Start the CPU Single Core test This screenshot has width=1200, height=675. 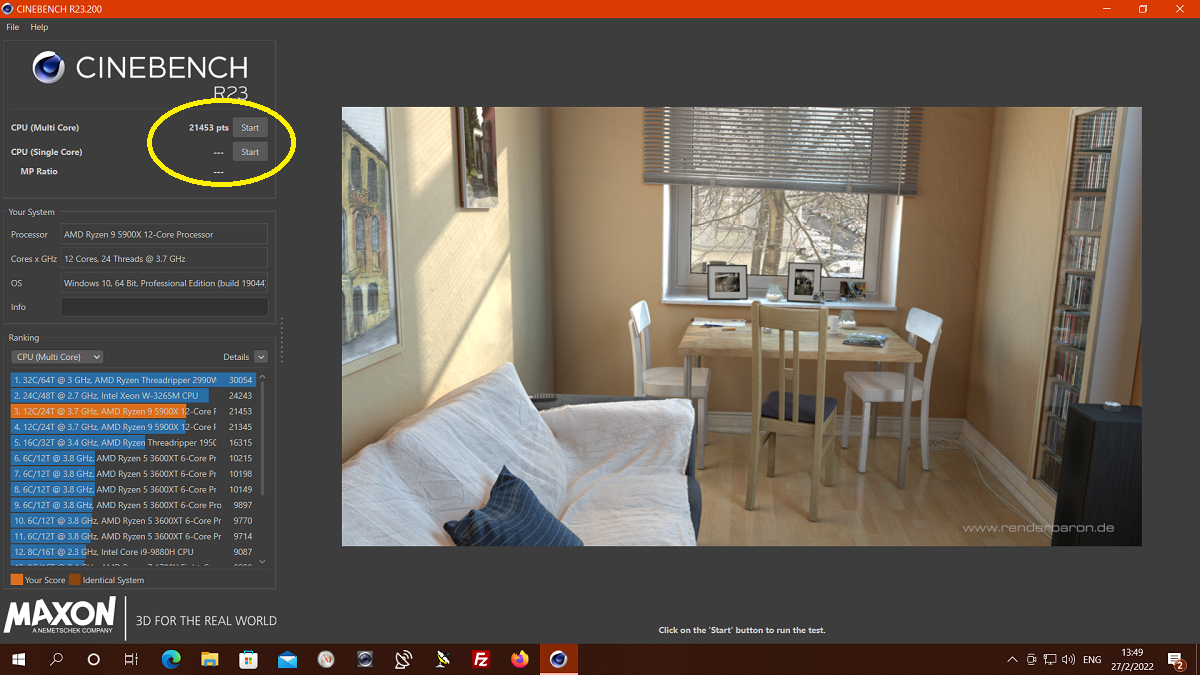(250, 152)
